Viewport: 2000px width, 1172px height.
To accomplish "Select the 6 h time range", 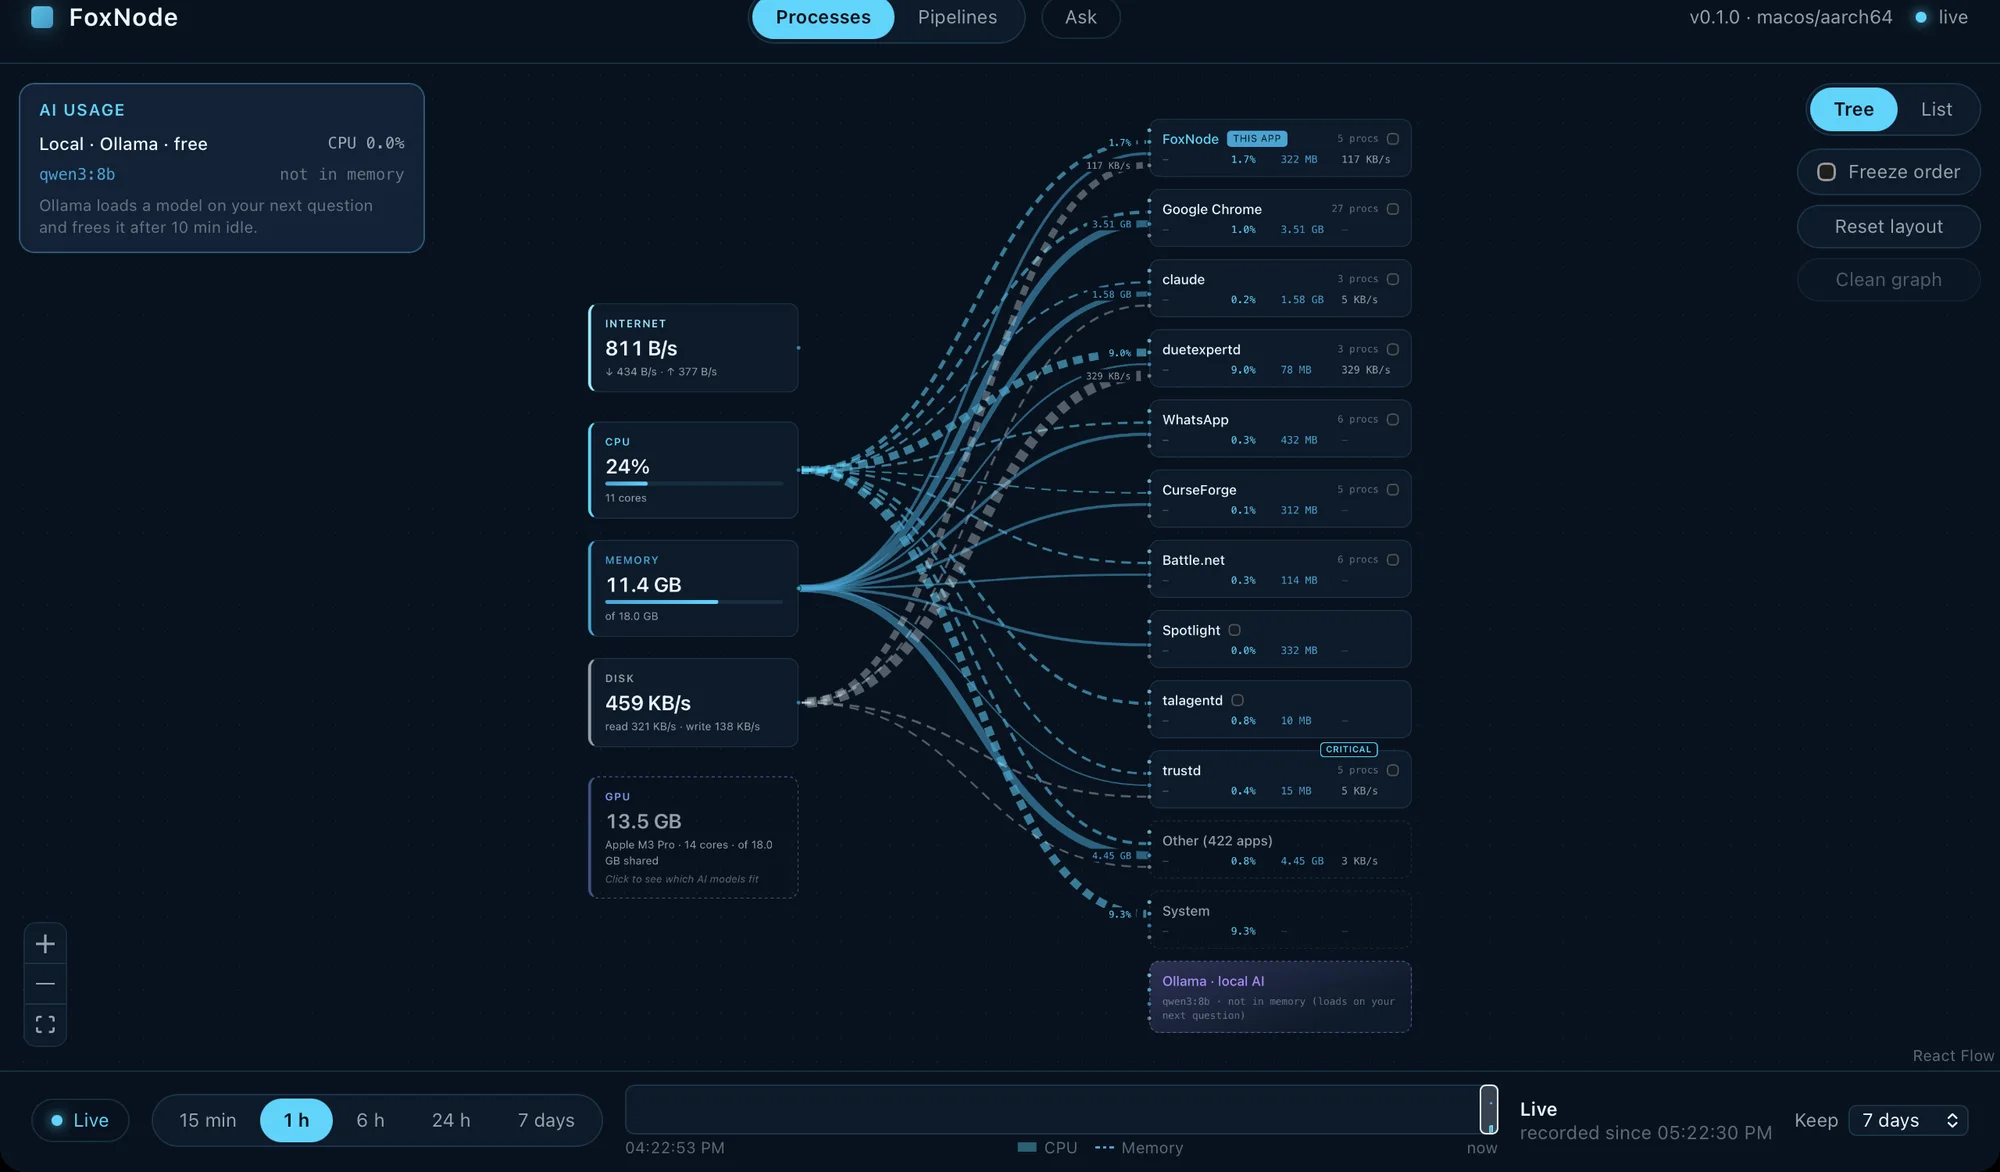I will pyautogui.click(x=370, y=1120).
